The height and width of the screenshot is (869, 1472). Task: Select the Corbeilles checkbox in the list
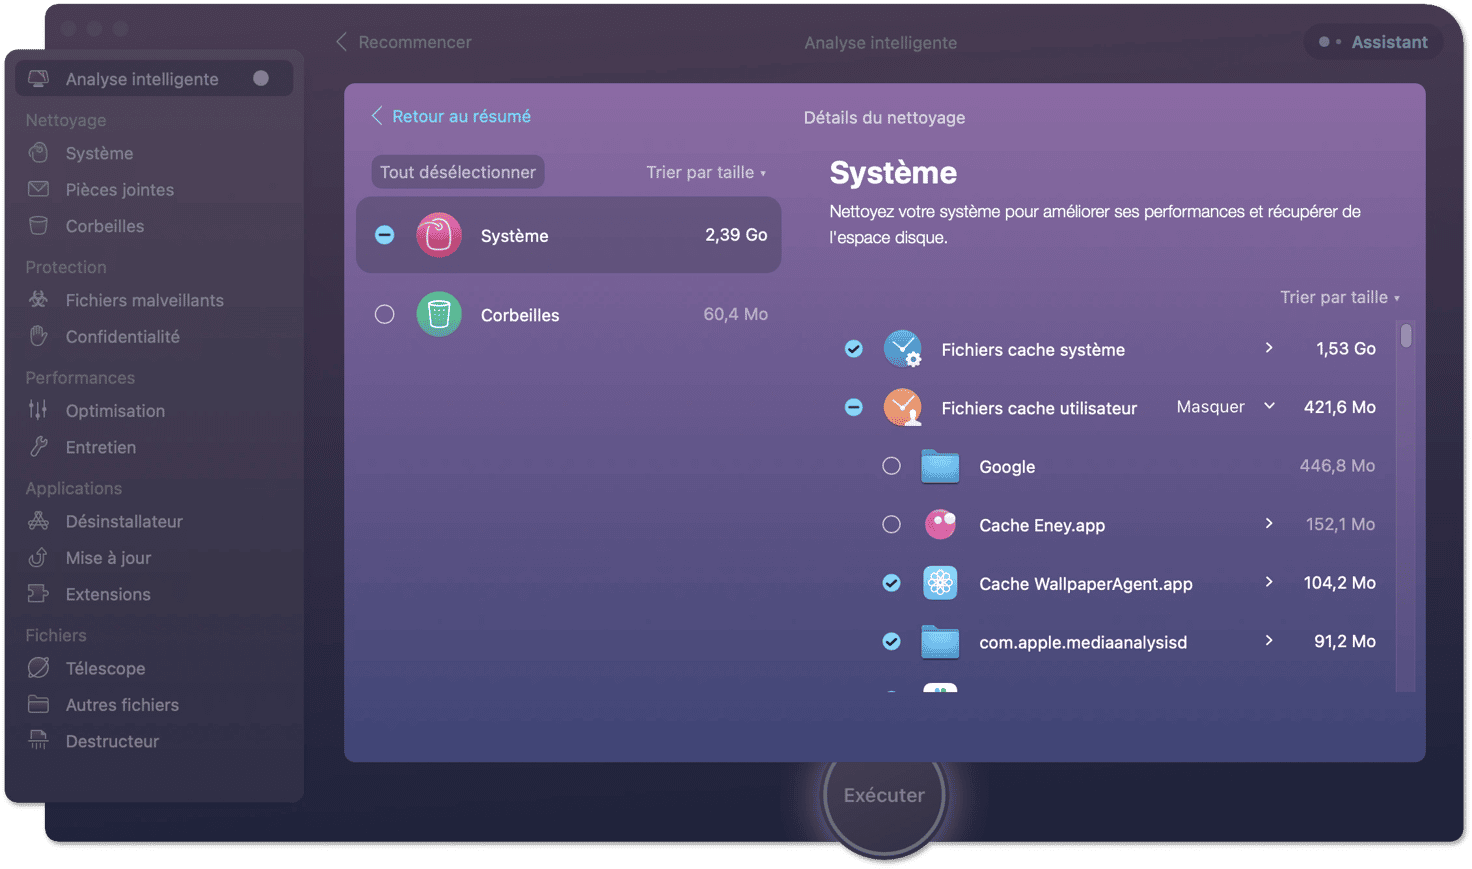385,314
